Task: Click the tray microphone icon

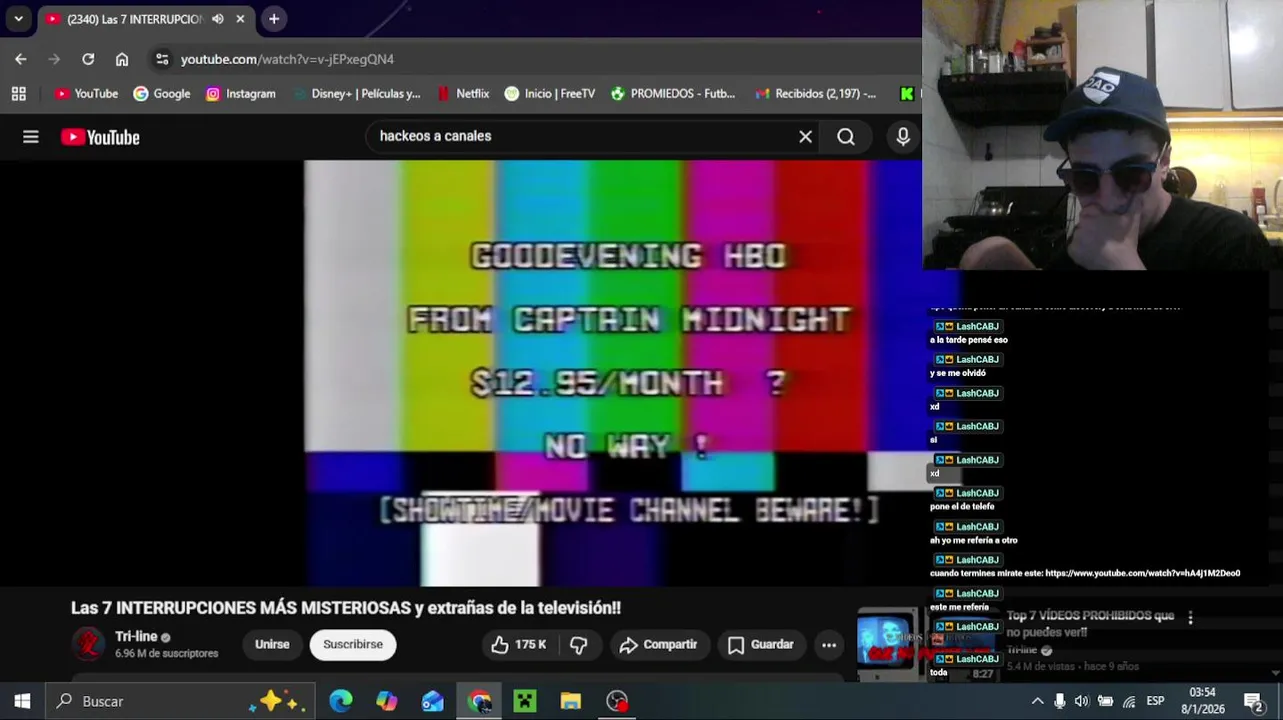Action: 1060,701
